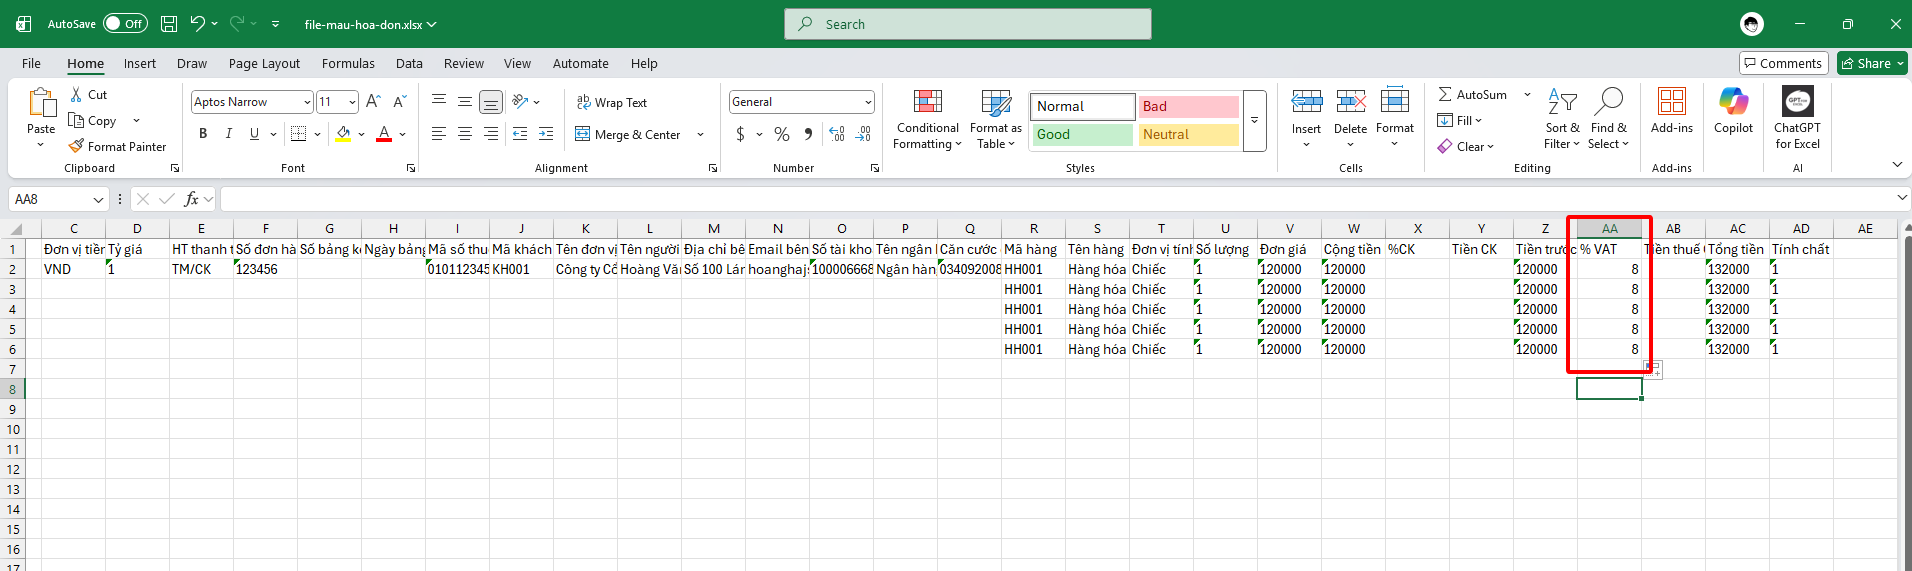Open the font name dropdown Aptos Narrow

[307, 102]
